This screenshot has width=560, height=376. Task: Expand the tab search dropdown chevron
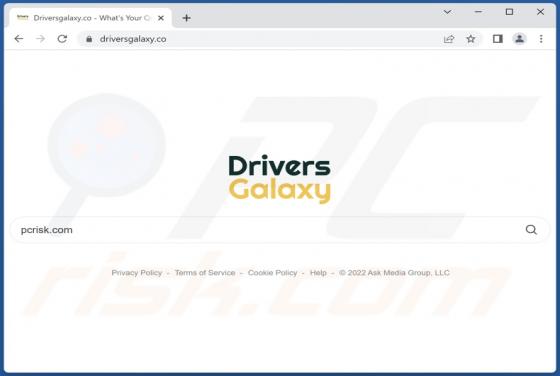click(x=448, y=12)
